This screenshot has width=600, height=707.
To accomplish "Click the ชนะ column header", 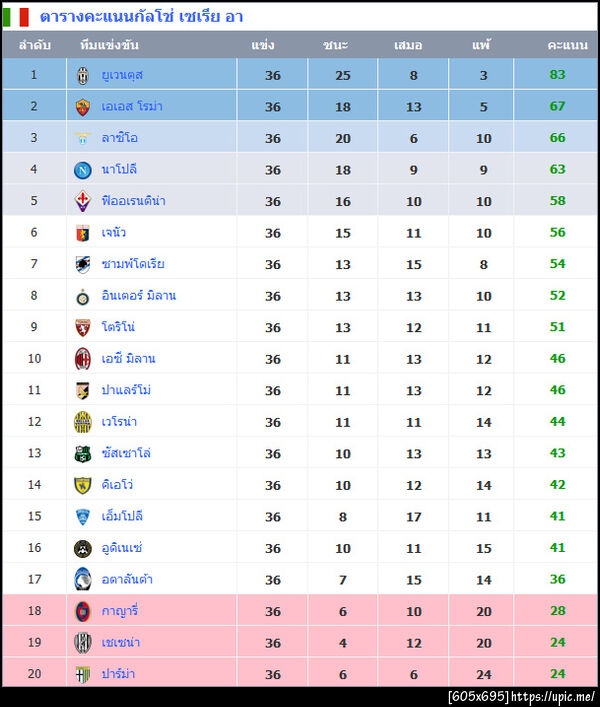I will tap(336, 46).
